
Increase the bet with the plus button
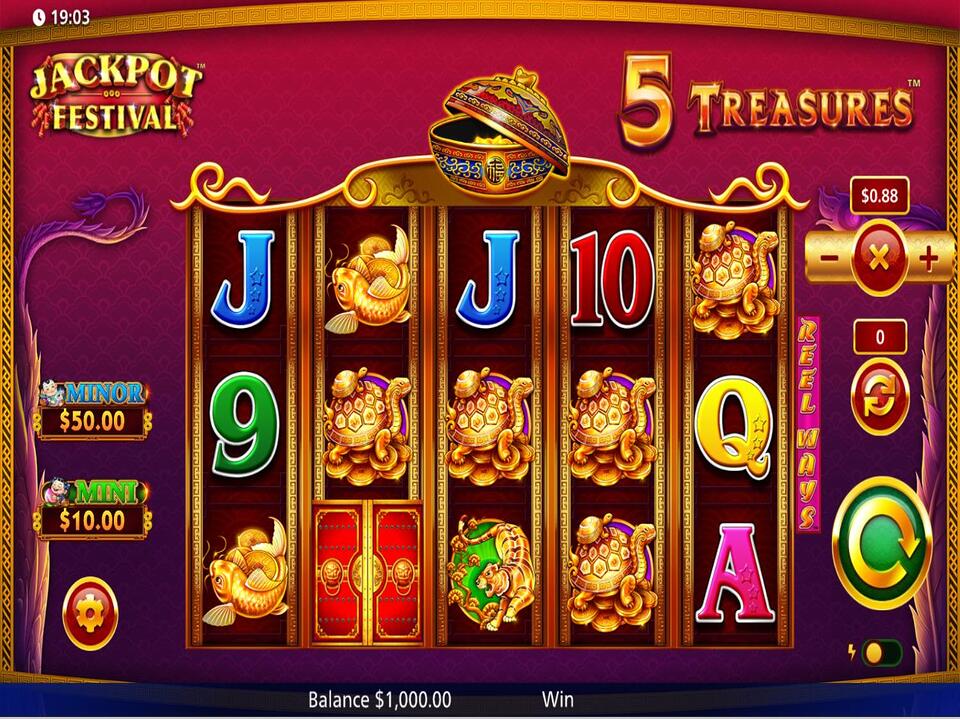click(x=928, y=258)
